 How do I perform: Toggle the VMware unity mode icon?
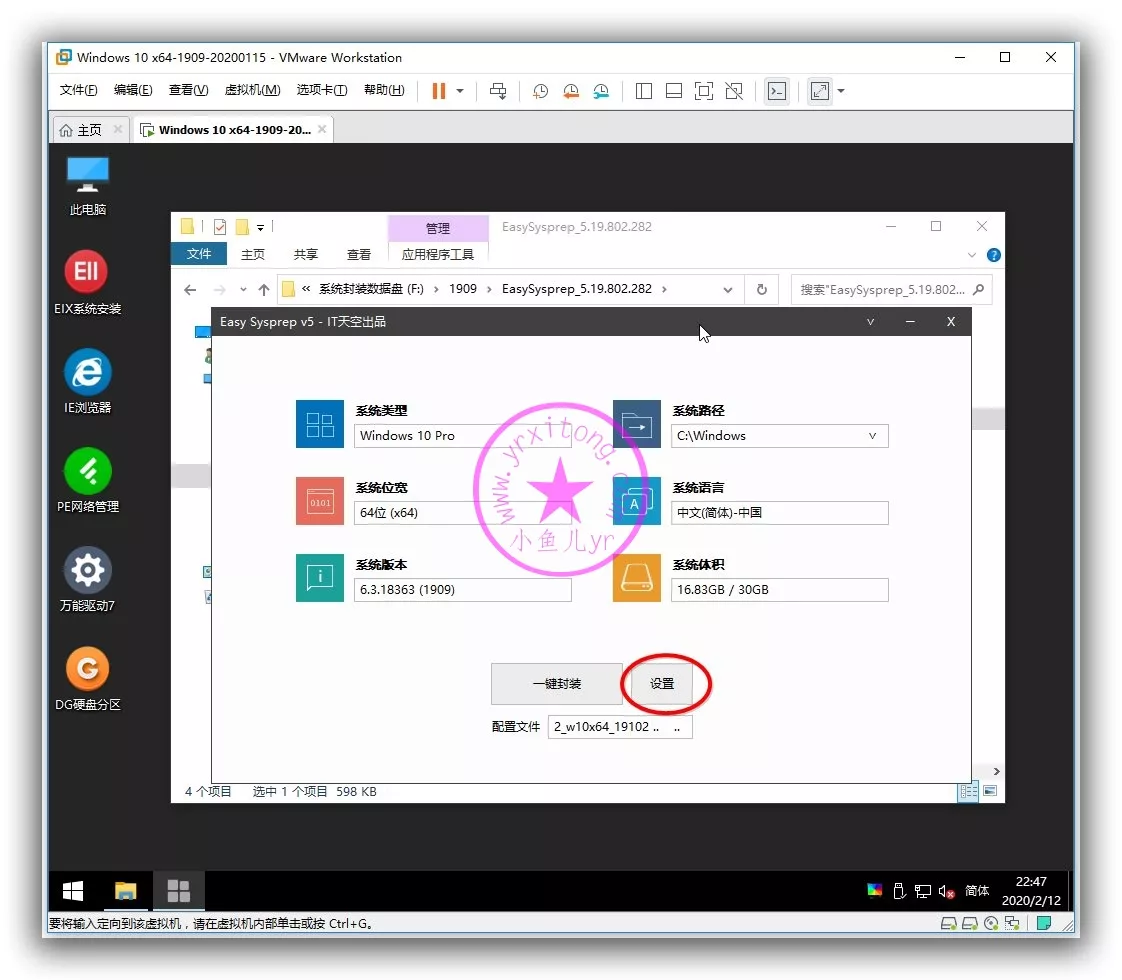[734, 91]
